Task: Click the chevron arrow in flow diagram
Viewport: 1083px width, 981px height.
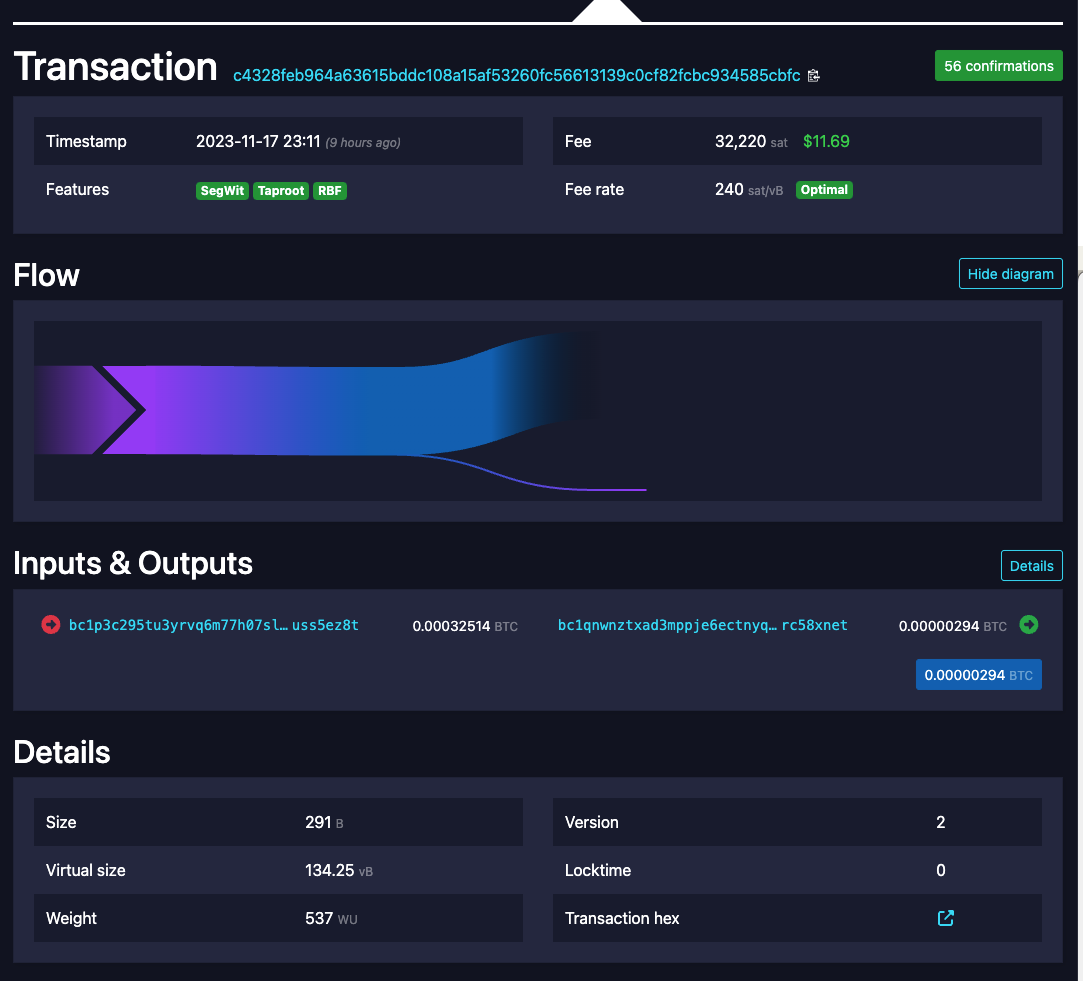Action: [122, 409]
